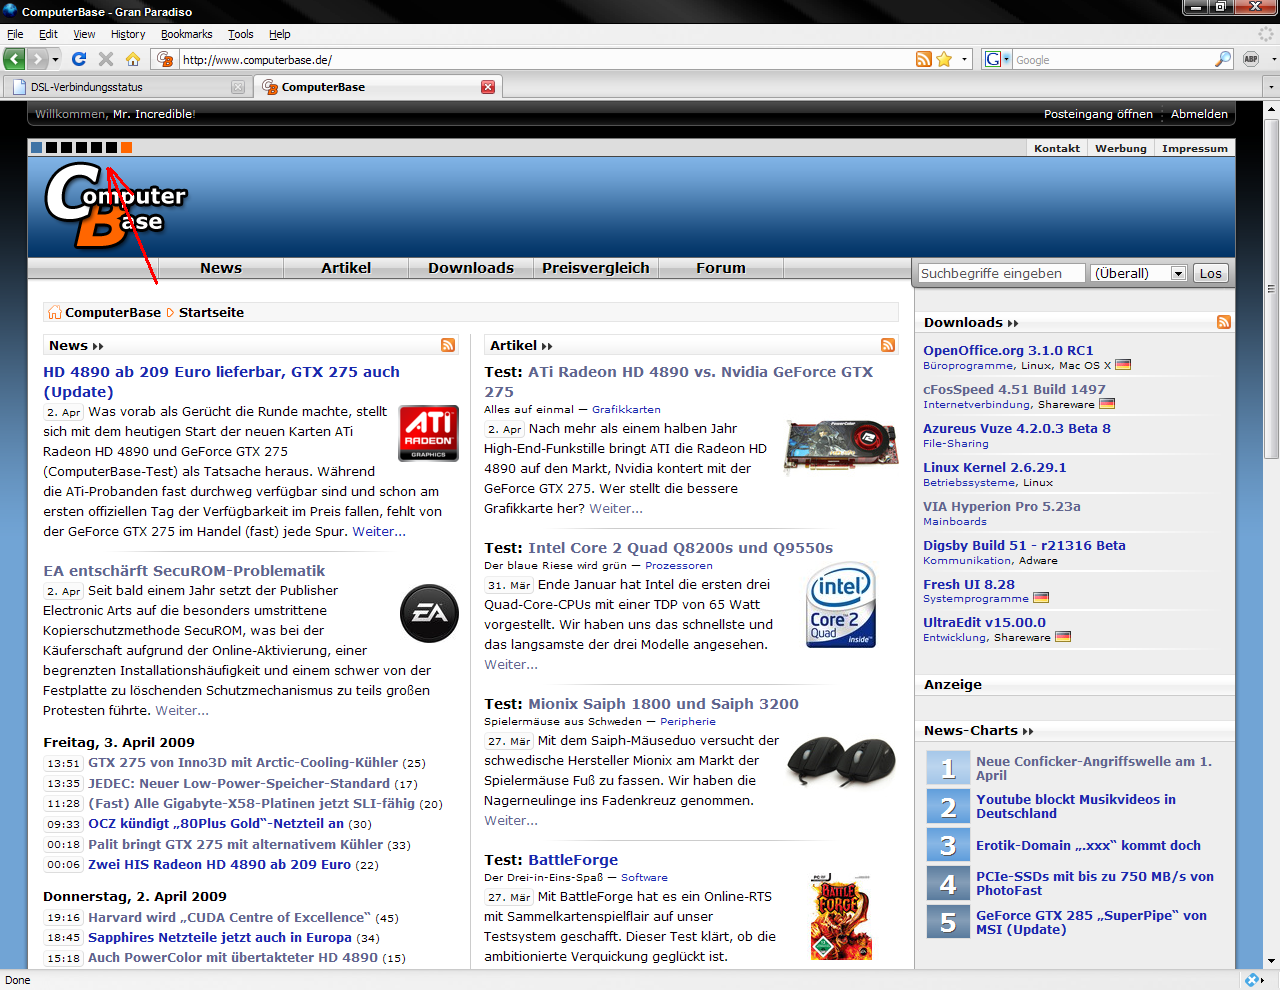Open the Tools menu

(240, 34)
